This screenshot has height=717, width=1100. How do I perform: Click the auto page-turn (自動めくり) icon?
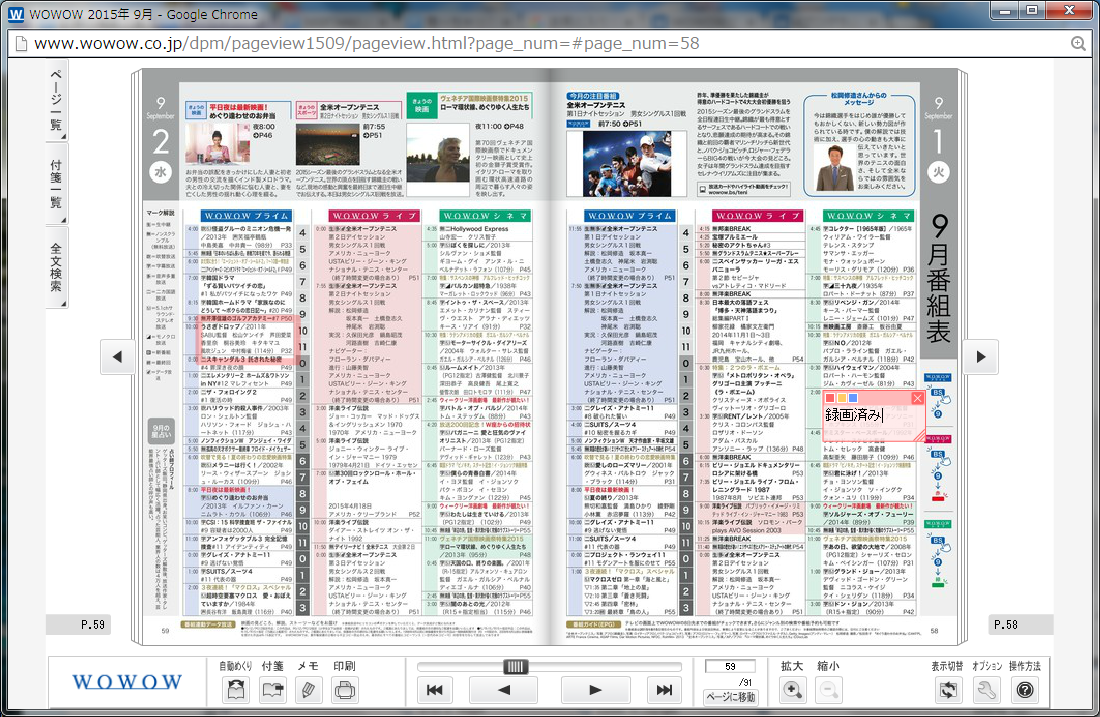pyautogui.click(x=236, y=690)
